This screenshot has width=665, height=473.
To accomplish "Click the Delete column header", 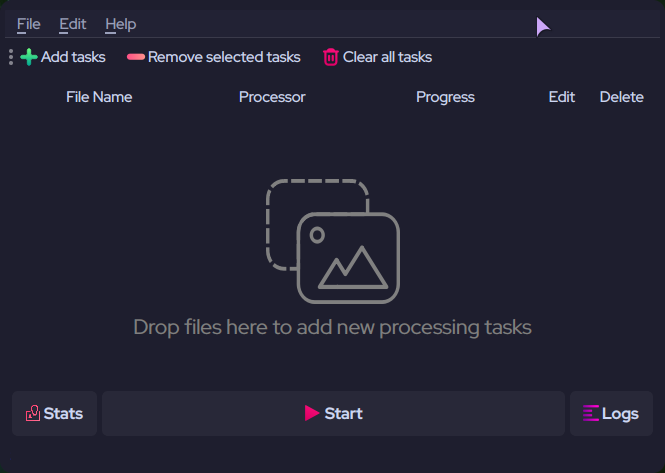I will [621, 97].
